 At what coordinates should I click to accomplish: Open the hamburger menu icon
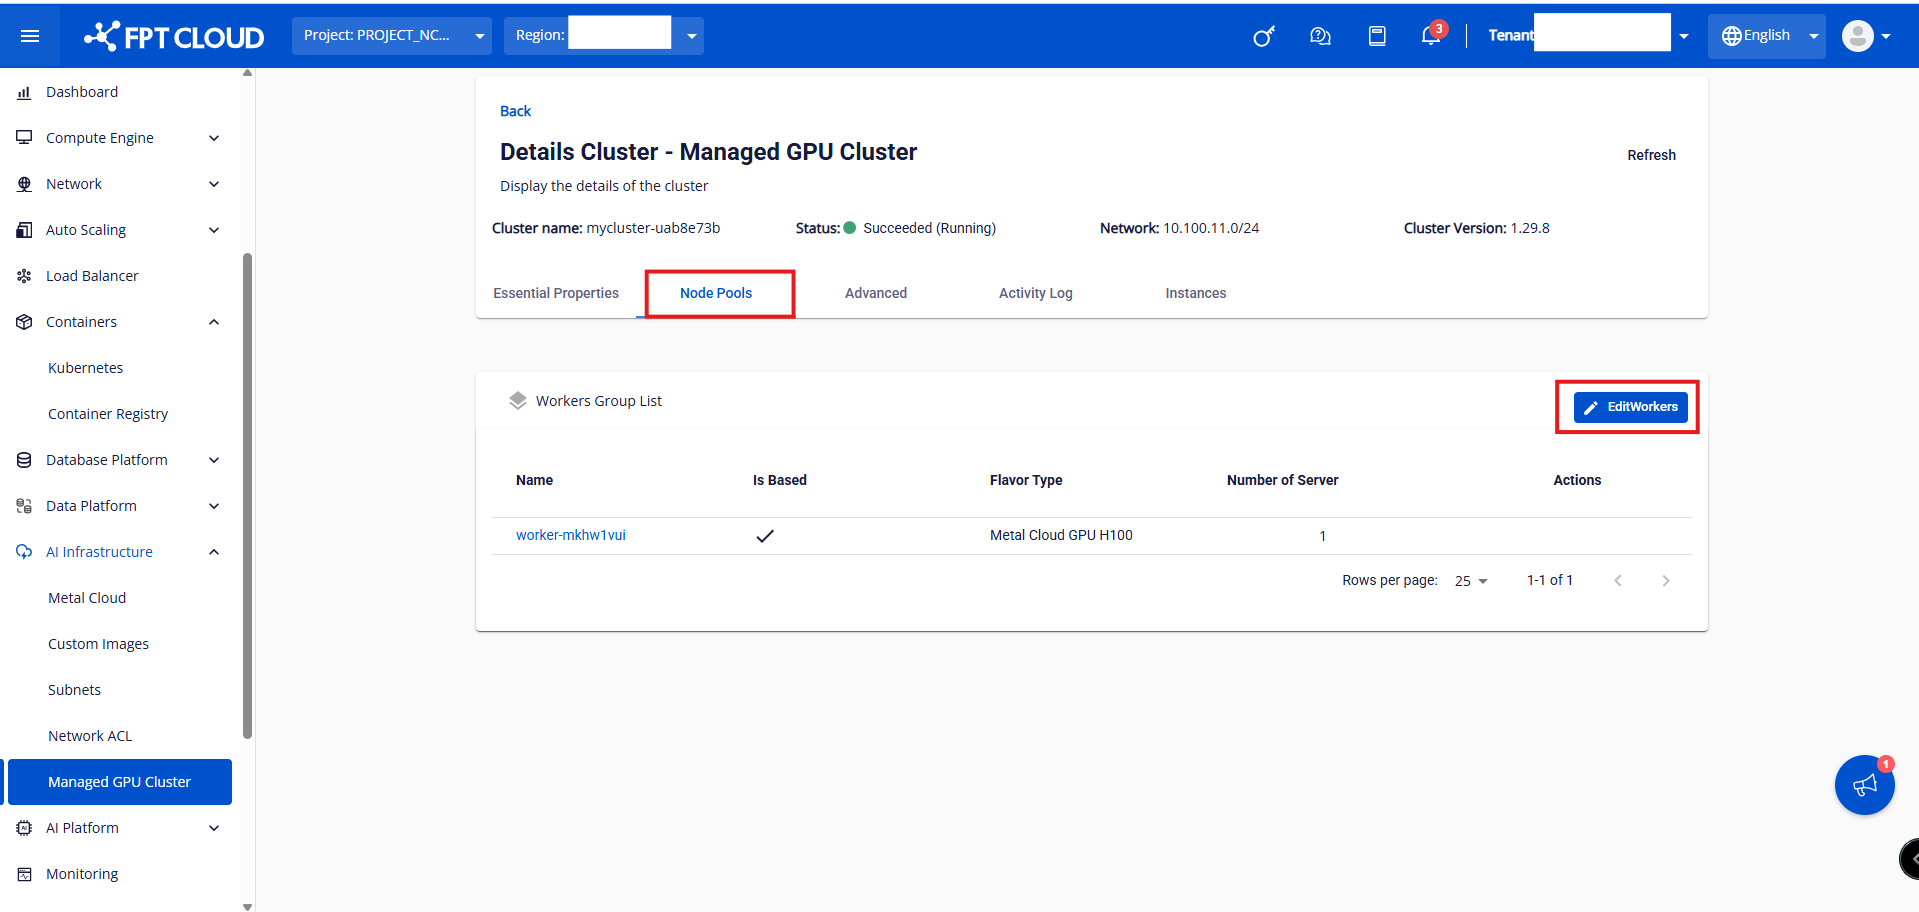click(x=30, y=36)
